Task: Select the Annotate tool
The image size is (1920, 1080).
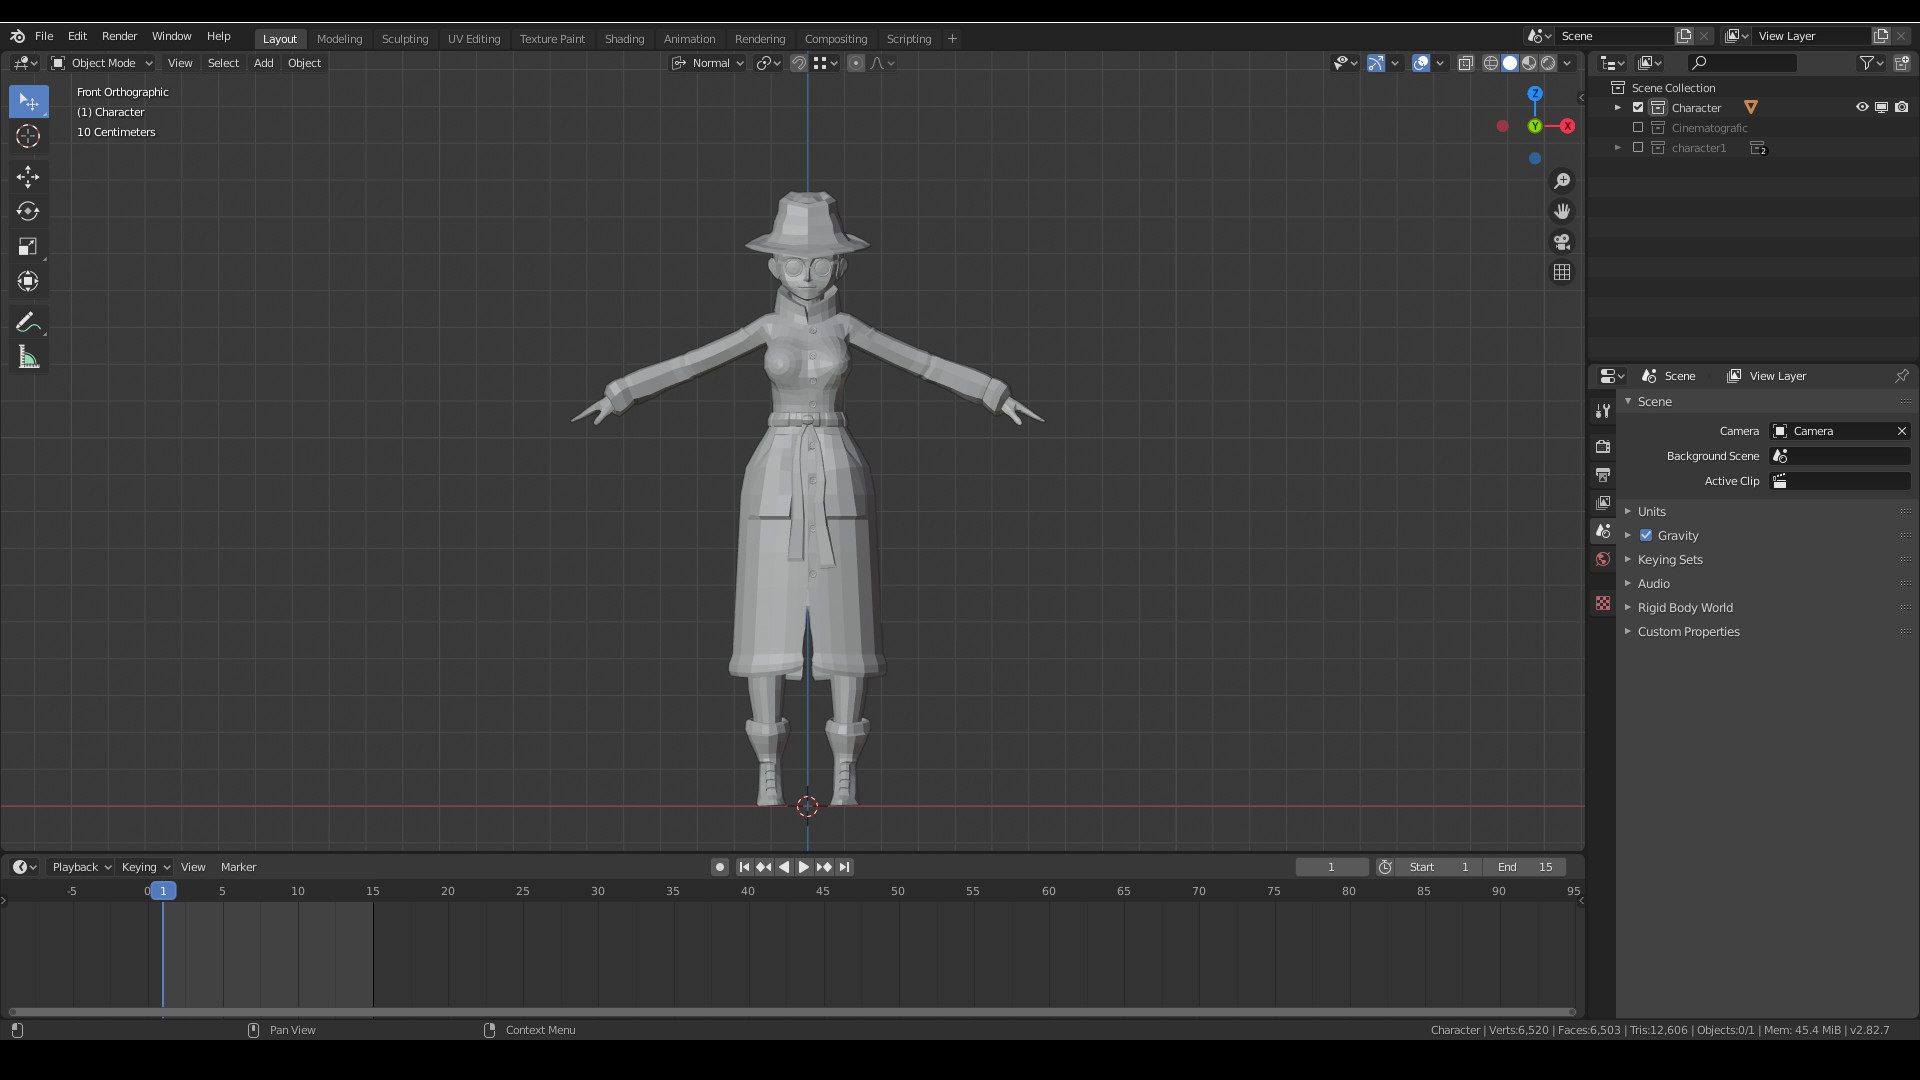Action: point(28,322)
